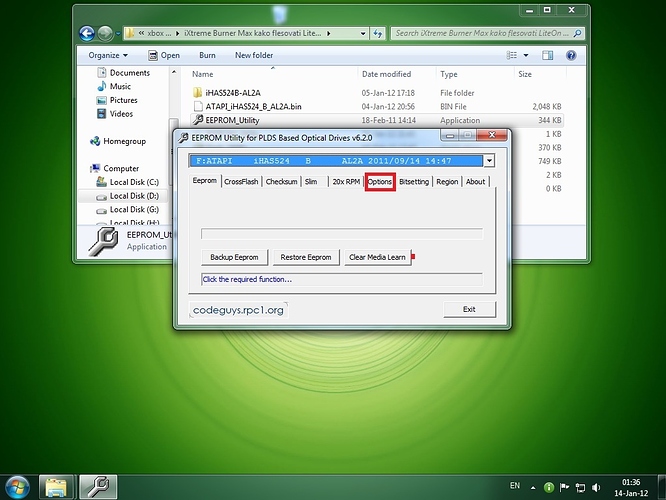Open the About tab

[475, 182]
